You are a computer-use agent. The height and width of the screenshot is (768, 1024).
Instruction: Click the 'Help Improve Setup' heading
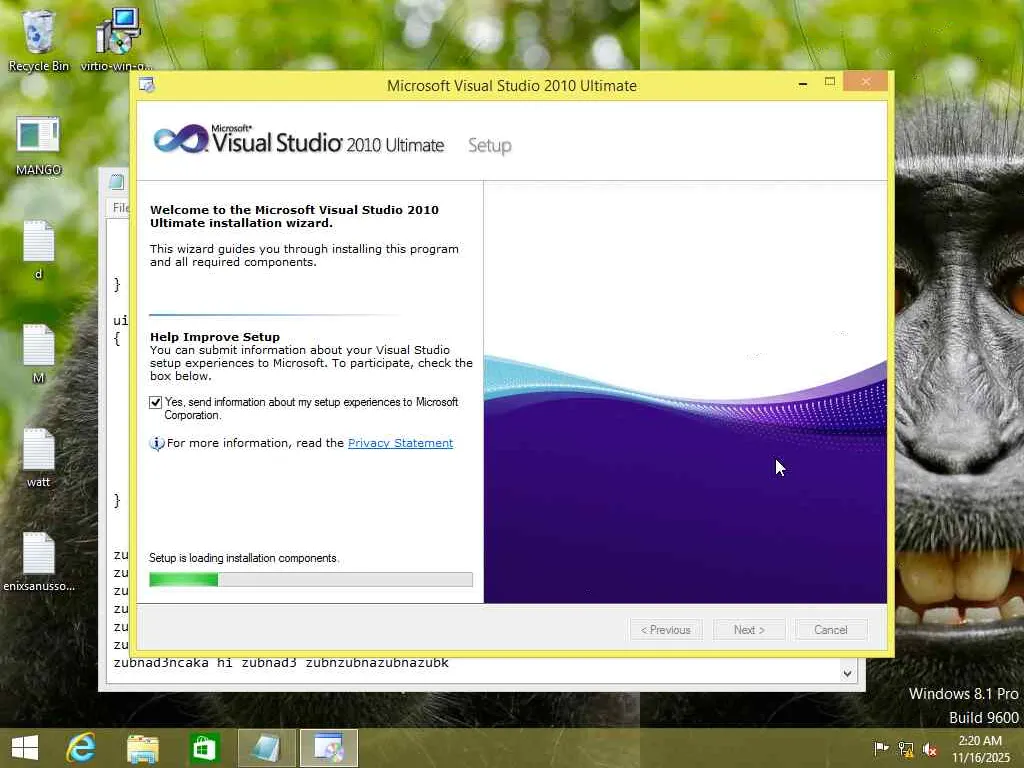tap(215, 337)
